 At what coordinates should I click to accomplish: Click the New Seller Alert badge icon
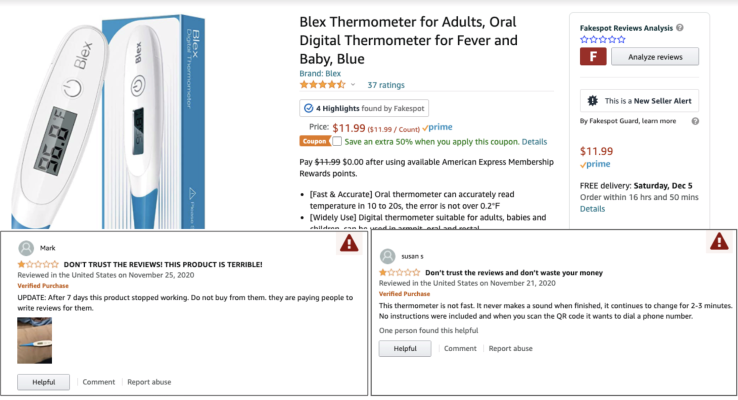pos(593,101)
